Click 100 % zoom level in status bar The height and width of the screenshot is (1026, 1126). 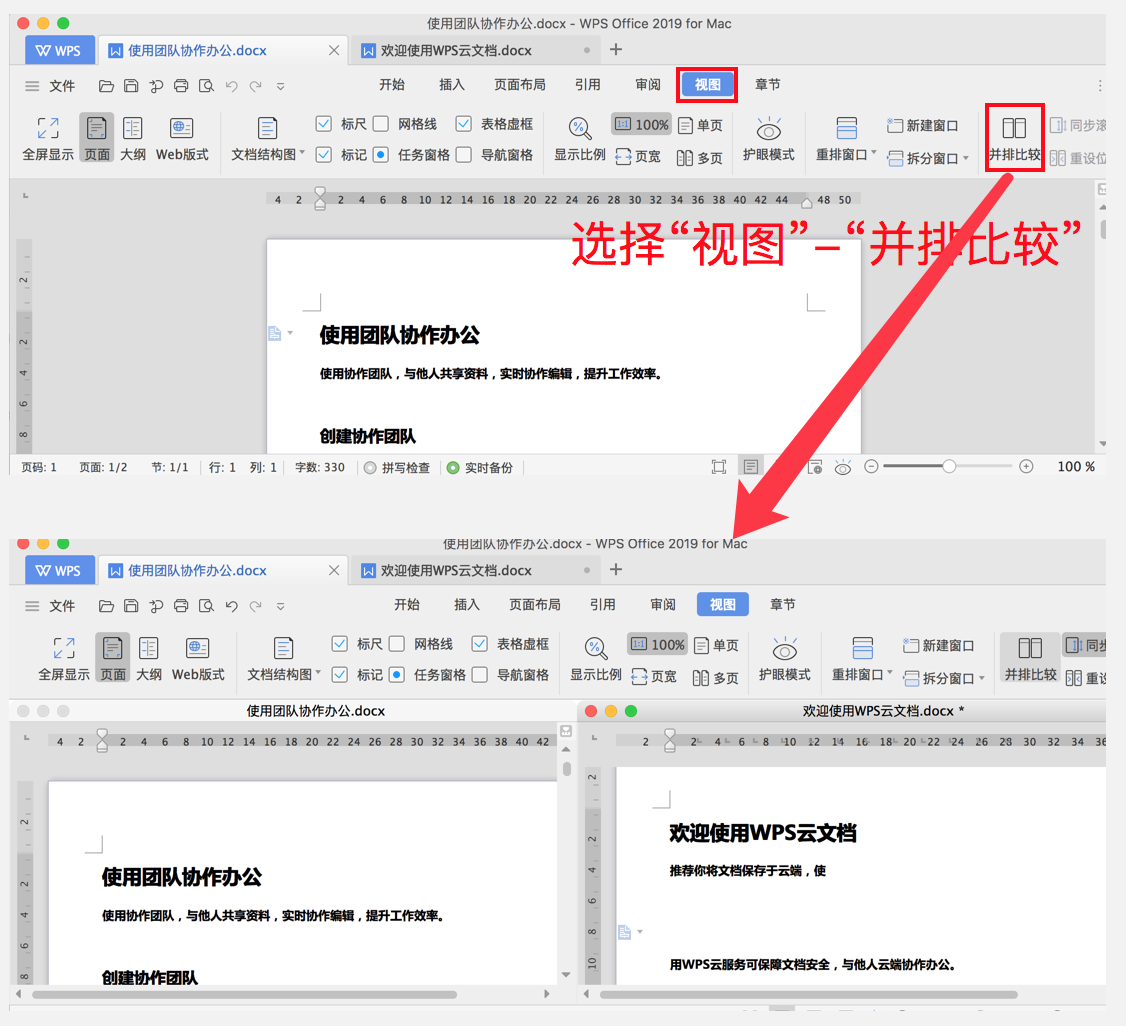1076,467
